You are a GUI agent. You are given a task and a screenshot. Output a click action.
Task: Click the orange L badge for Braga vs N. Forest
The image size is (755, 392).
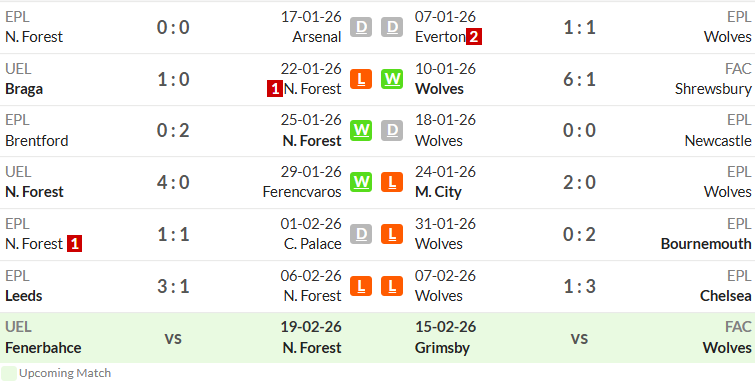[x=361, y=79]
